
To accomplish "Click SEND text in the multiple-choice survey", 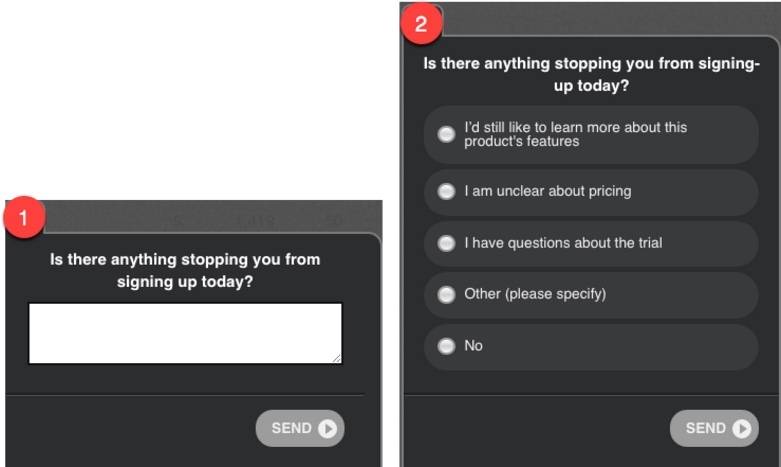I will tap(705, 428).
